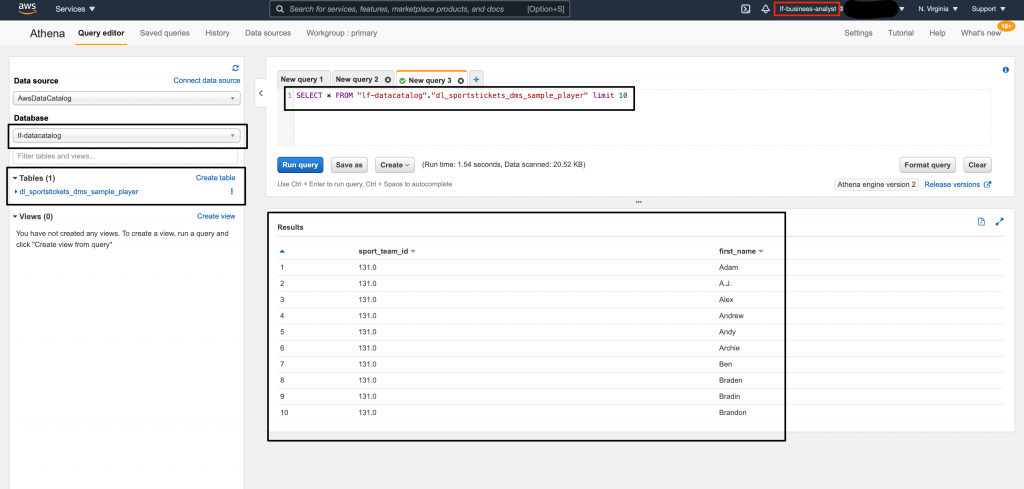Click Format query button
The image size is (1024, 489).
(928, 165)
